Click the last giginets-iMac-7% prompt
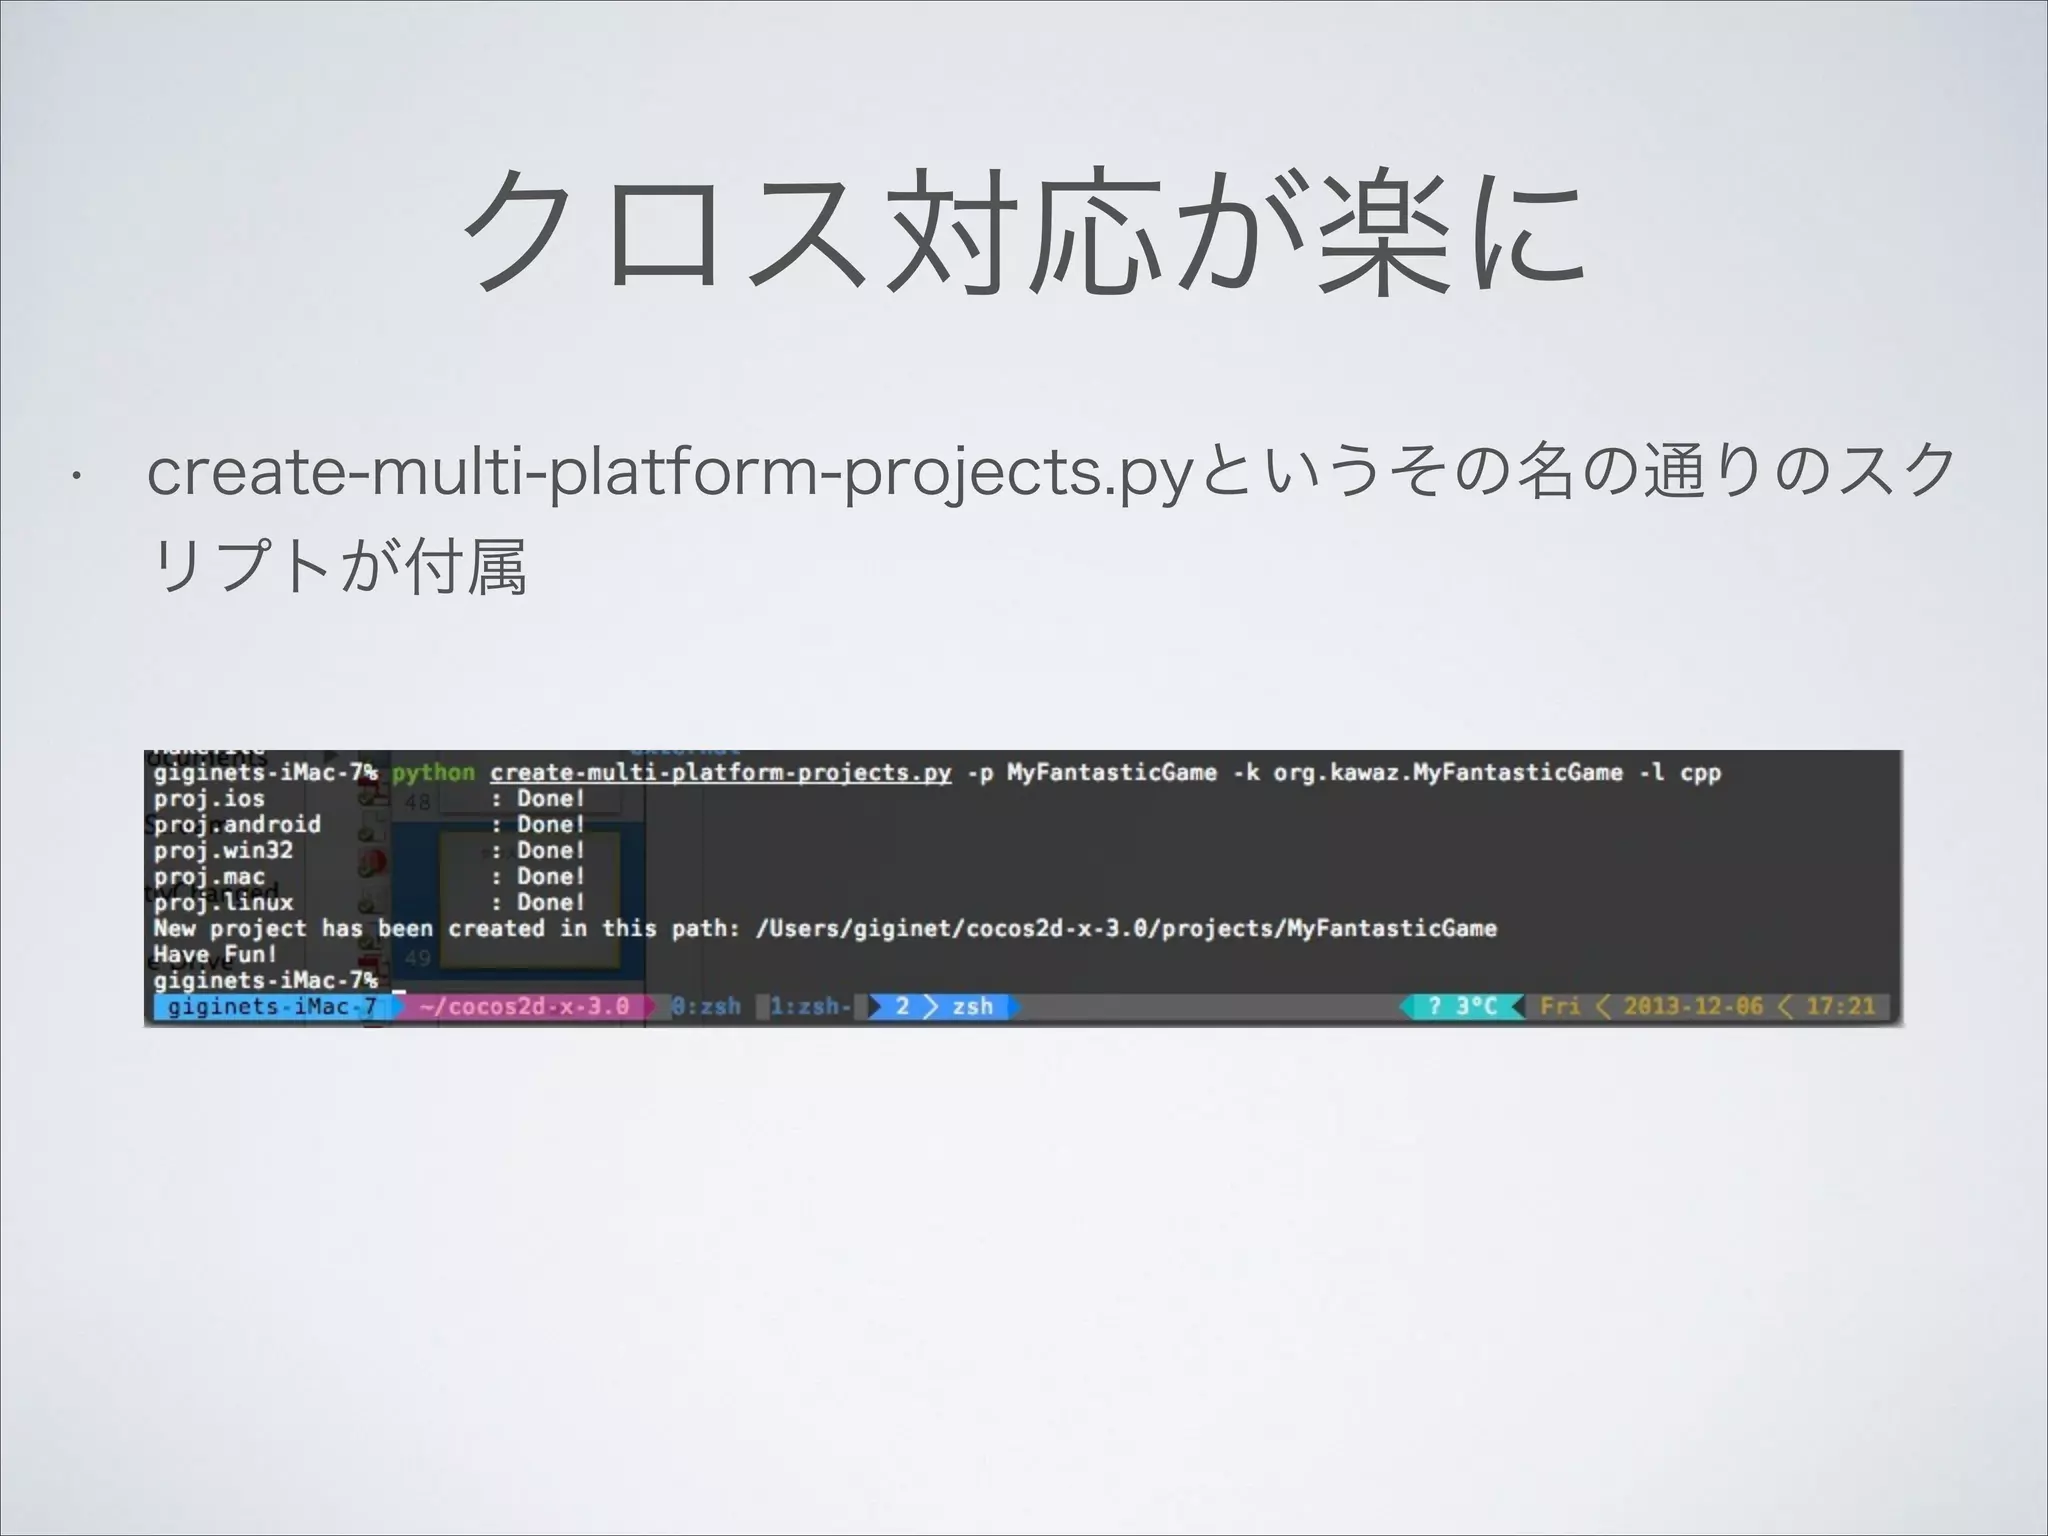This screenshot has height=1536, width=2048. [265, 980]
